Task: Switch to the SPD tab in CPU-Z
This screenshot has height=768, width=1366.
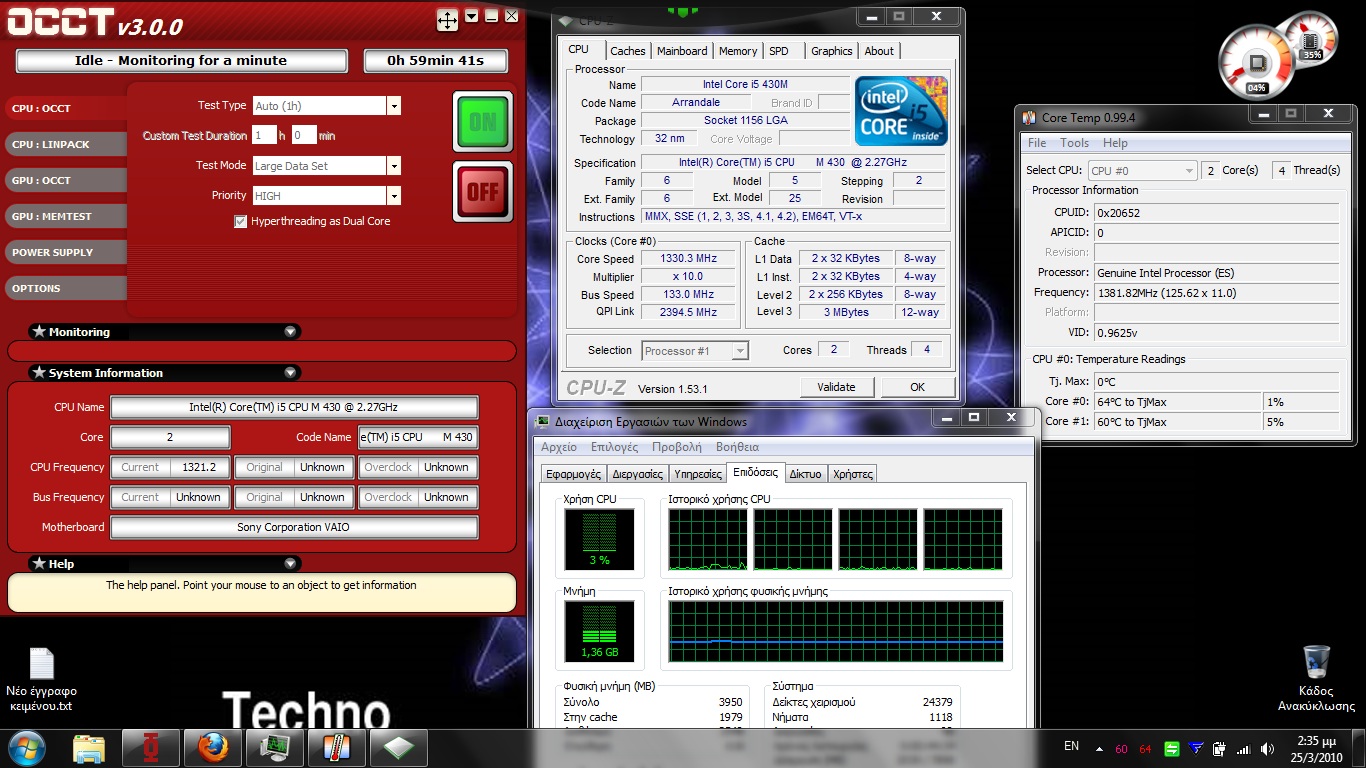Action: pos(779,51)
